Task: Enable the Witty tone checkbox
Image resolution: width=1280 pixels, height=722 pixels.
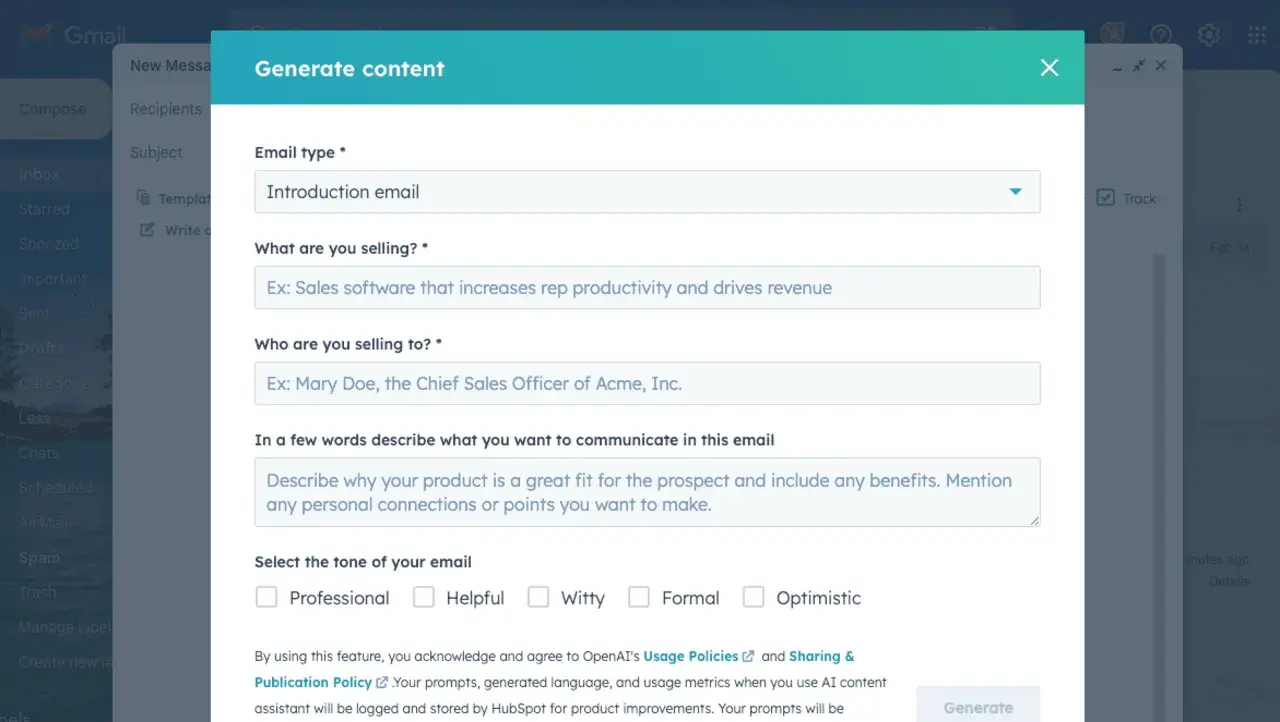Action: coord(538,596)
